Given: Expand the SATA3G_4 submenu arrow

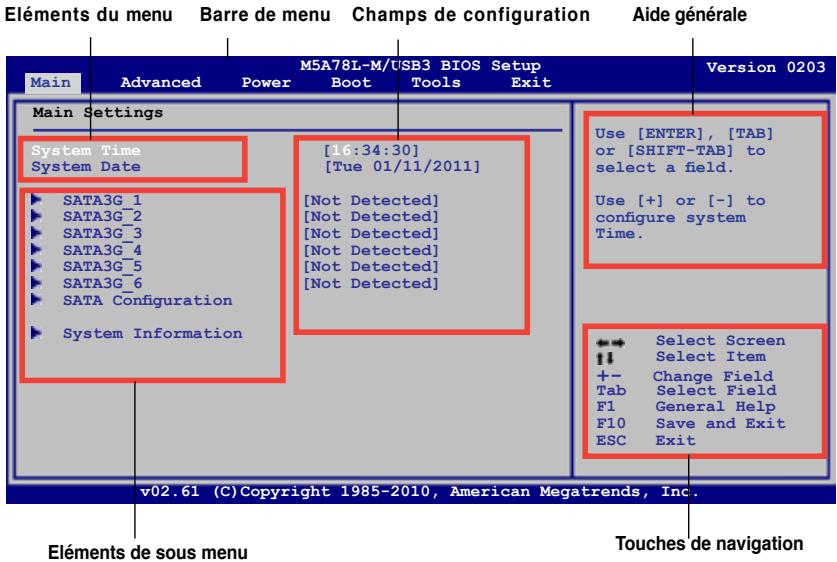Looking at the screenshot, I should tap(36, 249).
